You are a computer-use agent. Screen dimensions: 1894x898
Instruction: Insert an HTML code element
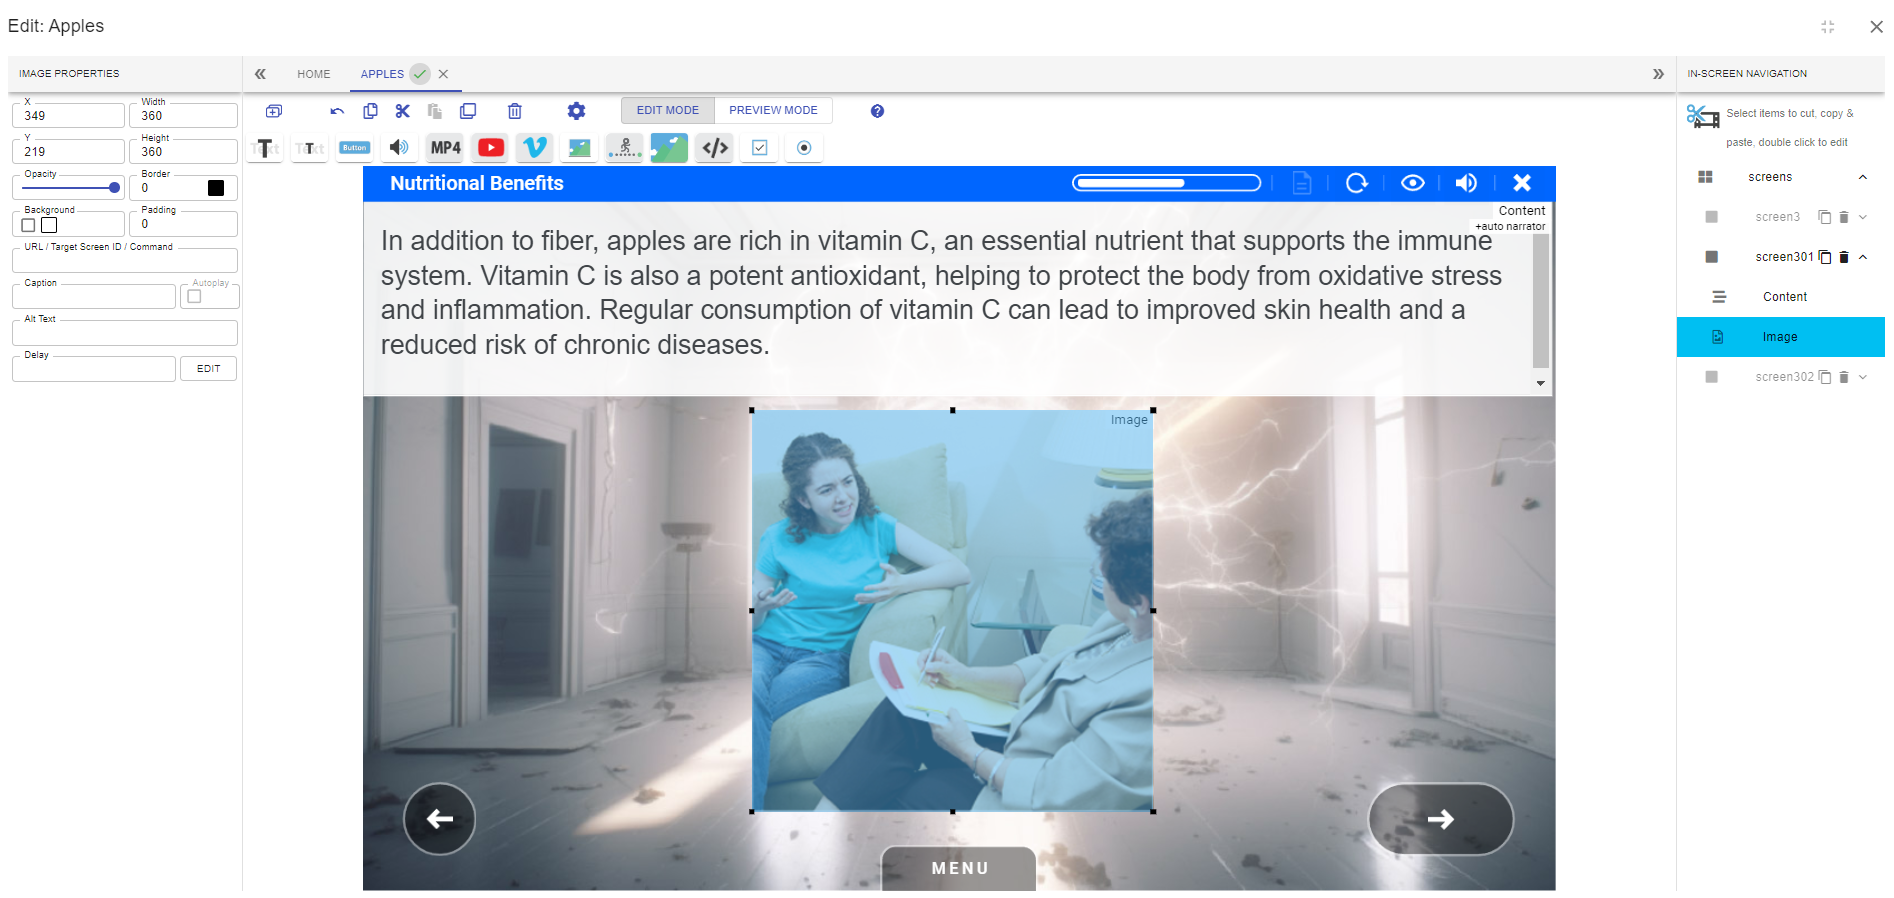click(715, 148)
